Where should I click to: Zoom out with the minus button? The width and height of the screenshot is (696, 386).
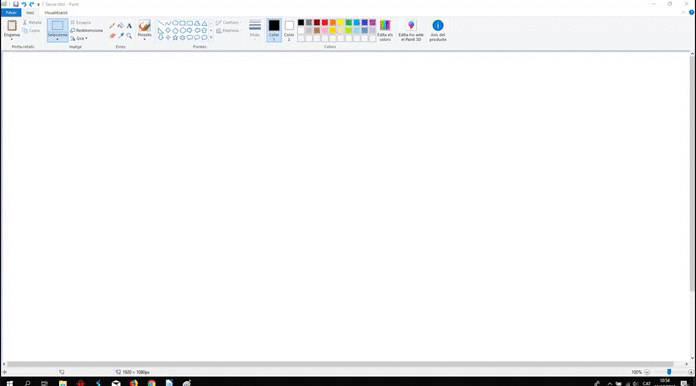(x=647, y=372)
